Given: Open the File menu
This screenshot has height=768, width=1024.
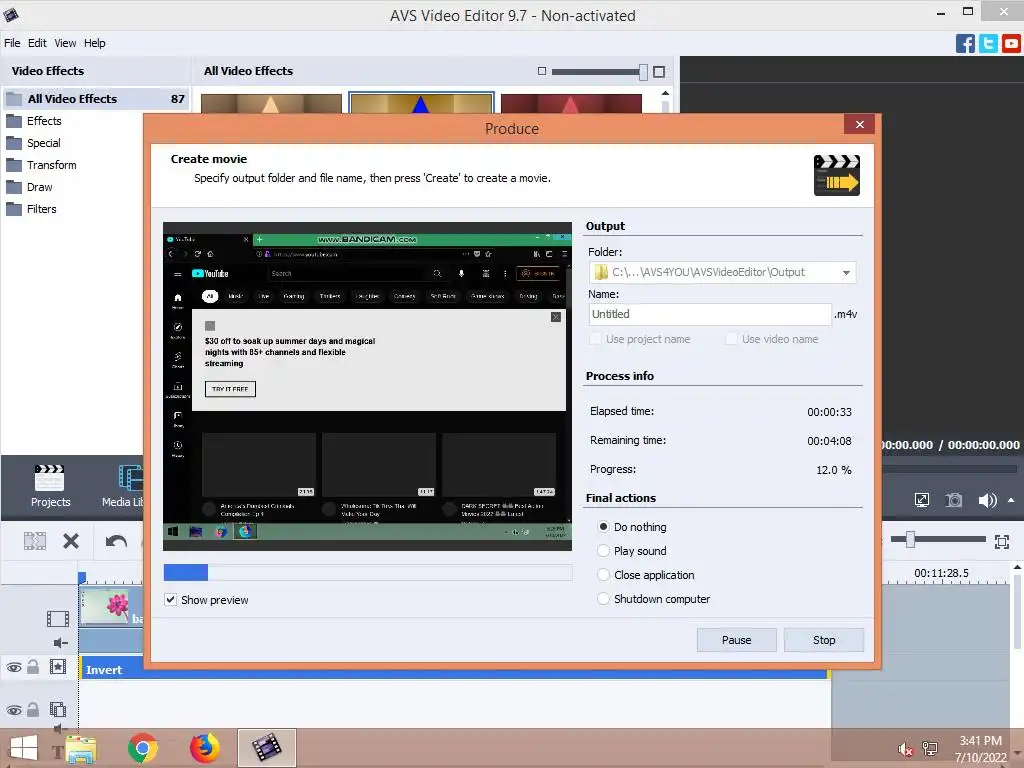Looking at the screenshot, I should click(12, 43).
